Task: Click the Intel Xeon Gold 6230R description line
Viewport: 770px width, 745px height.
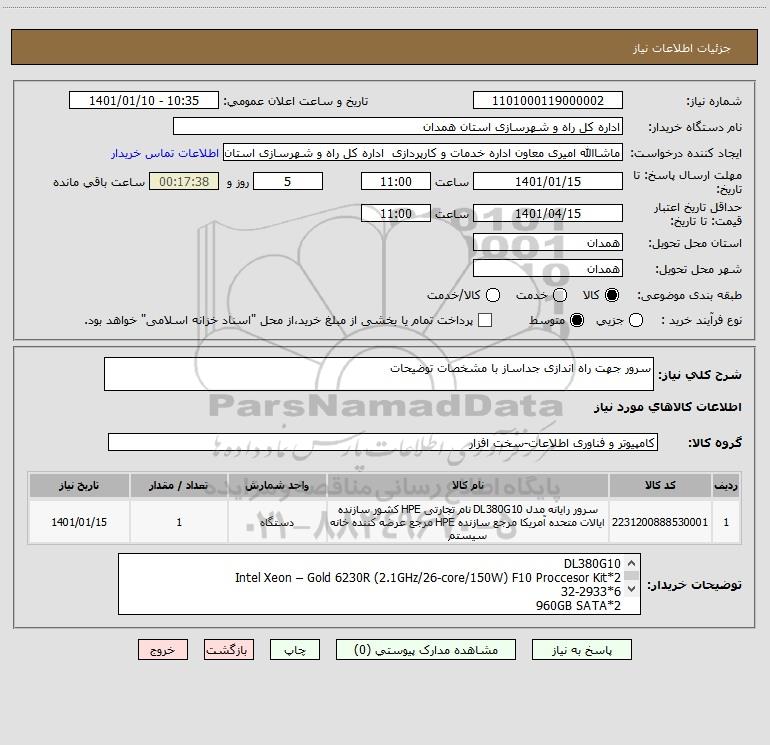Action: coord(428,577)
